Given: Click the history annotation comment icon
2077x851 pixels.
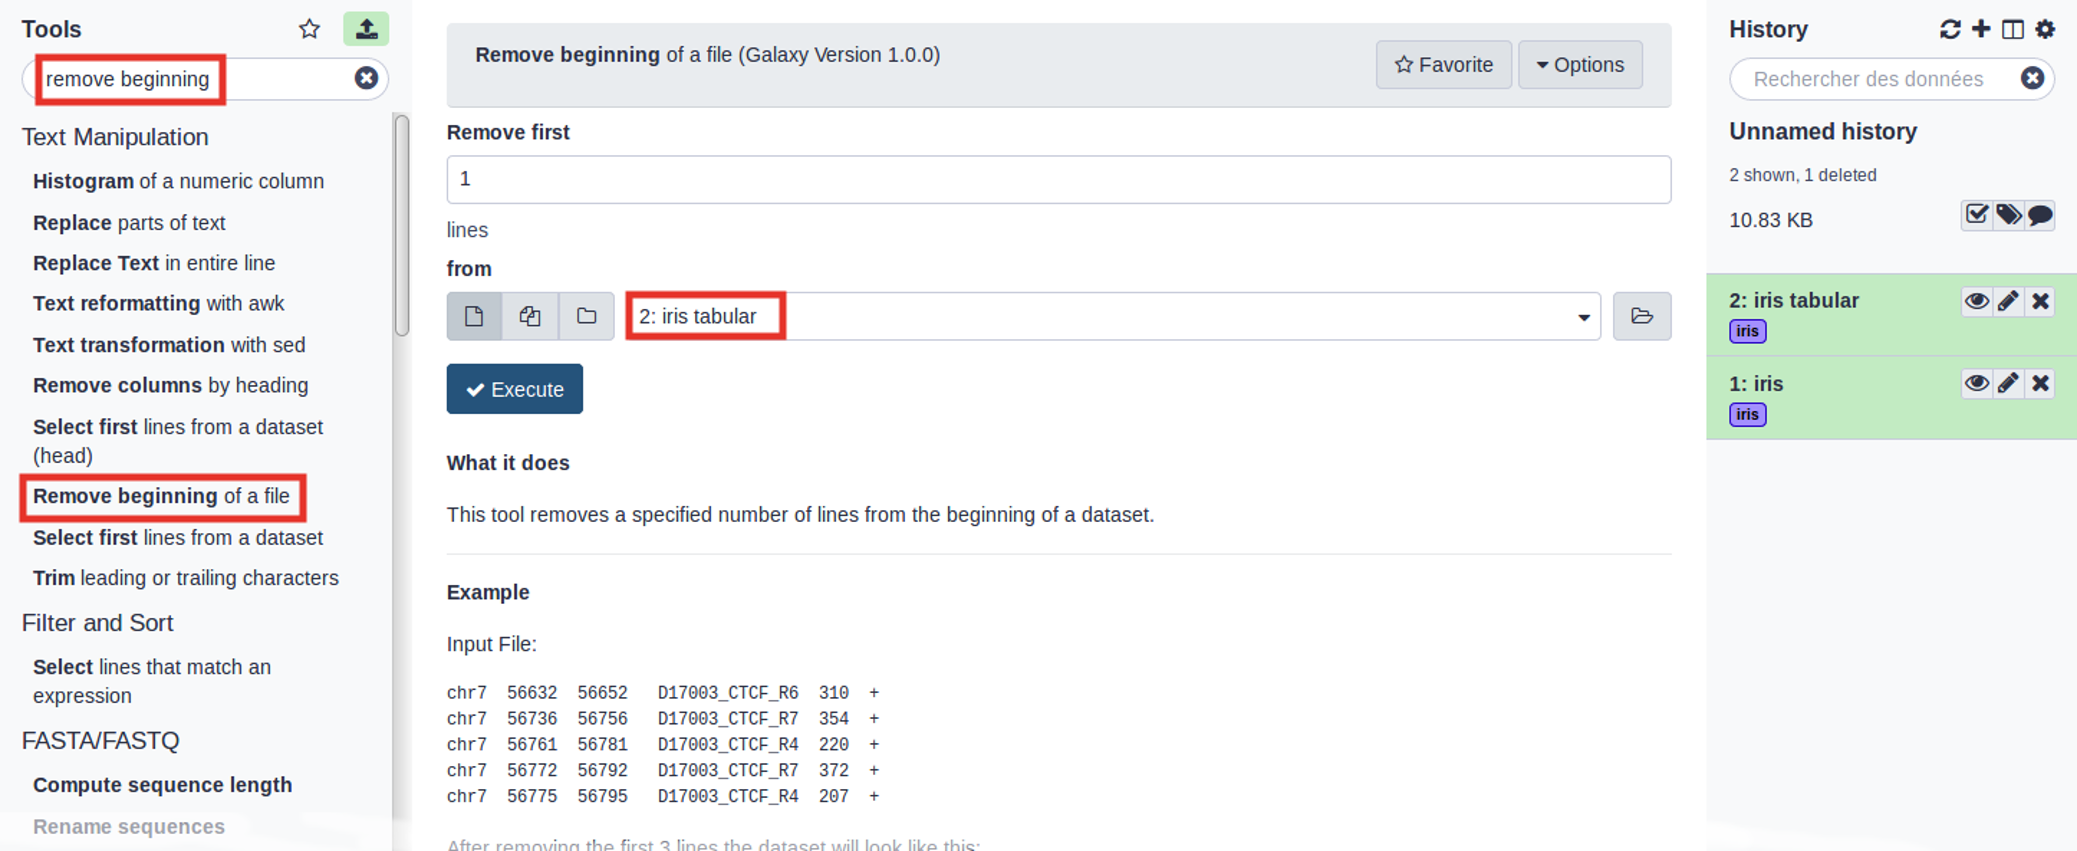Looking at the screenshot, I should (x=2040, y=215).
